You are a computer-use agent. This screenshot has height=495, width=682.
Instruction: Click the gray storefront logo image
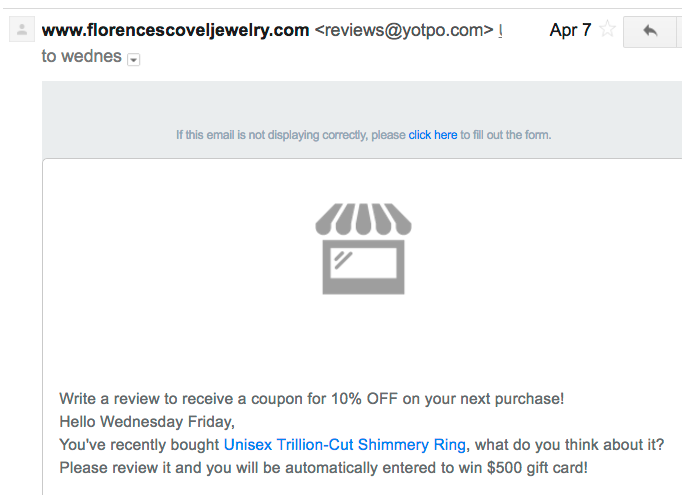click(x=364, y=249)
